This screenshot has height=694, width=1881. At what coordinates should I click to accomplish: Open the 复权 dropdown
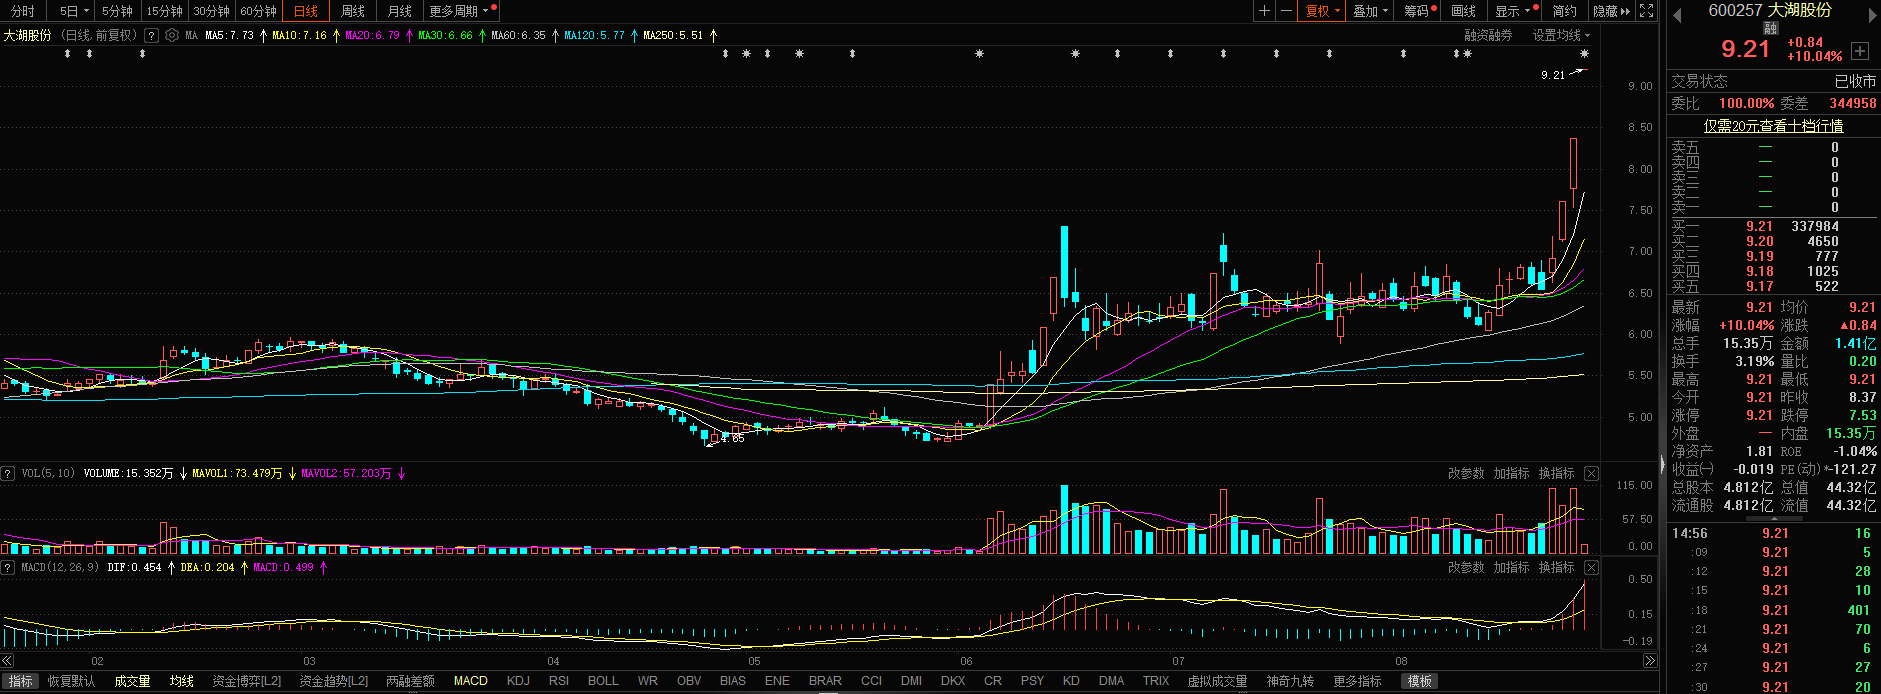(x=1322, y=11)
